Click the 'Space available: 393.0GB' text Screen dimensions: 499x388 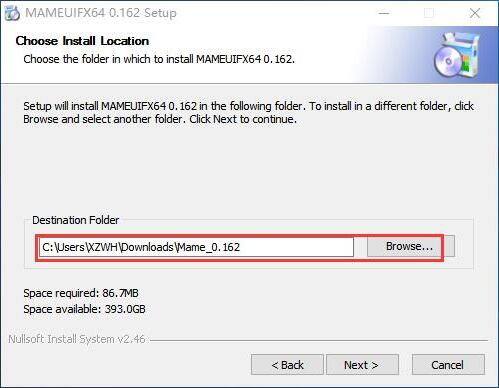pyautogui.click(x=84, y=309)
